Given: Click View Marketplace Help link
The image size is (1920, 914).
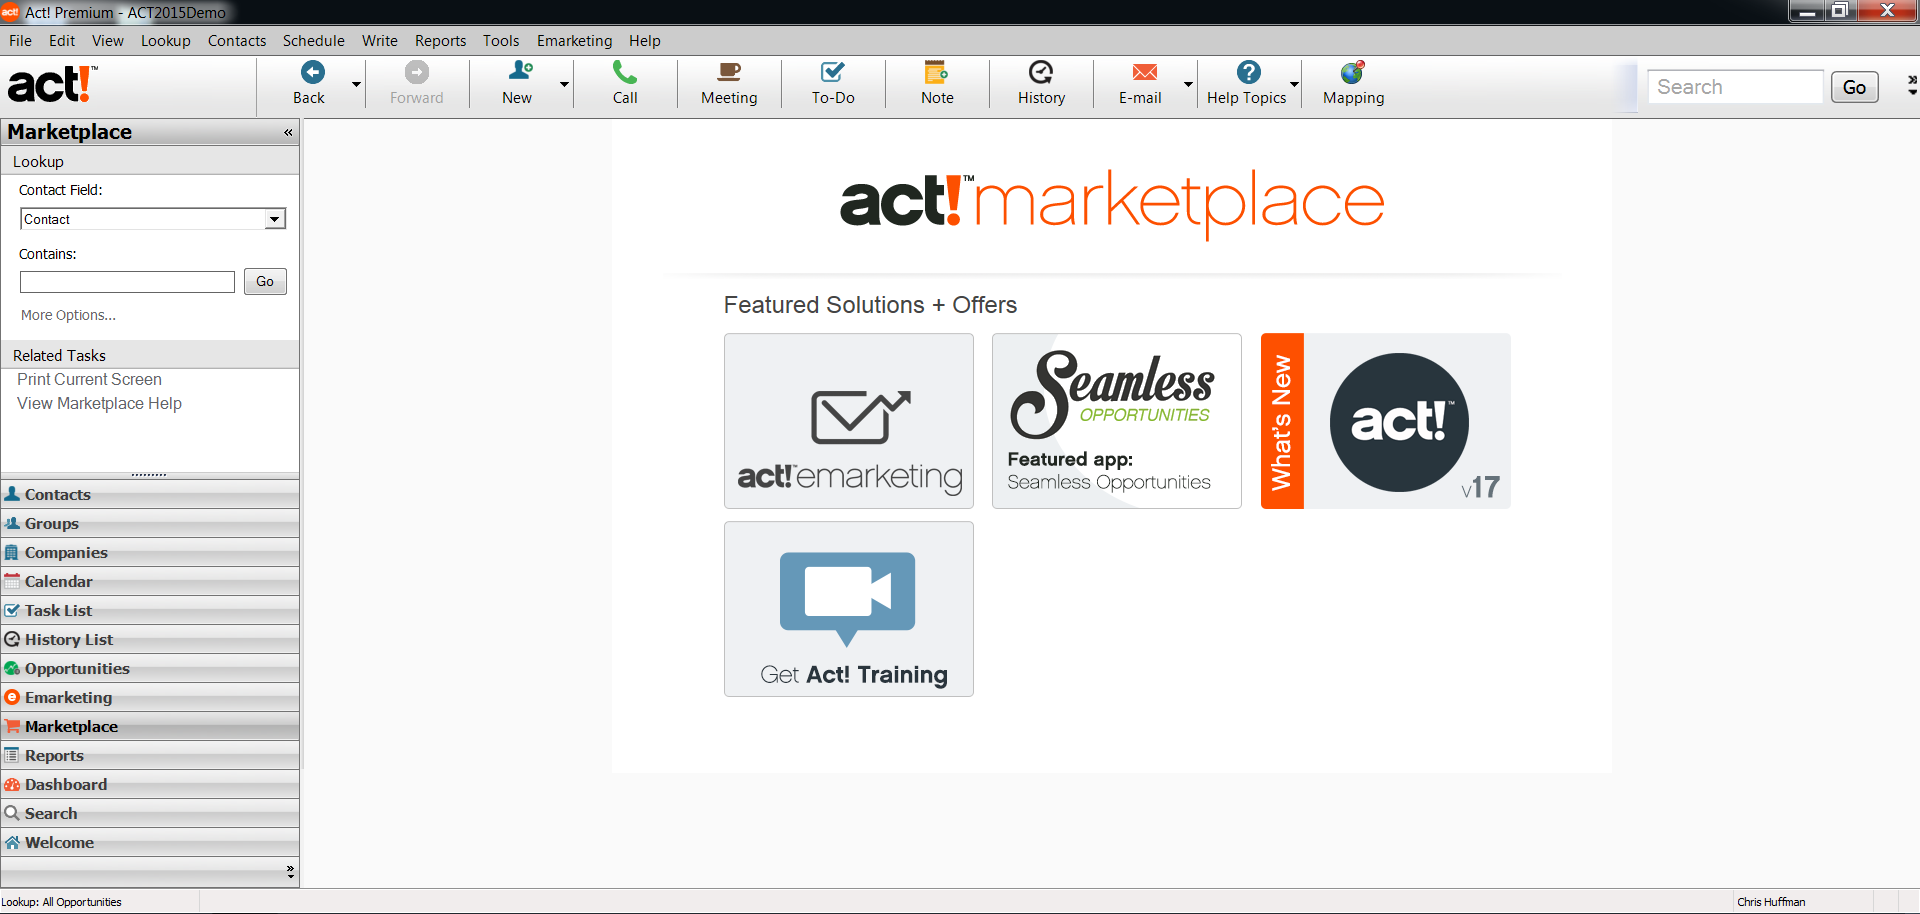Looking at the screenshot, I should click(99, 404).
